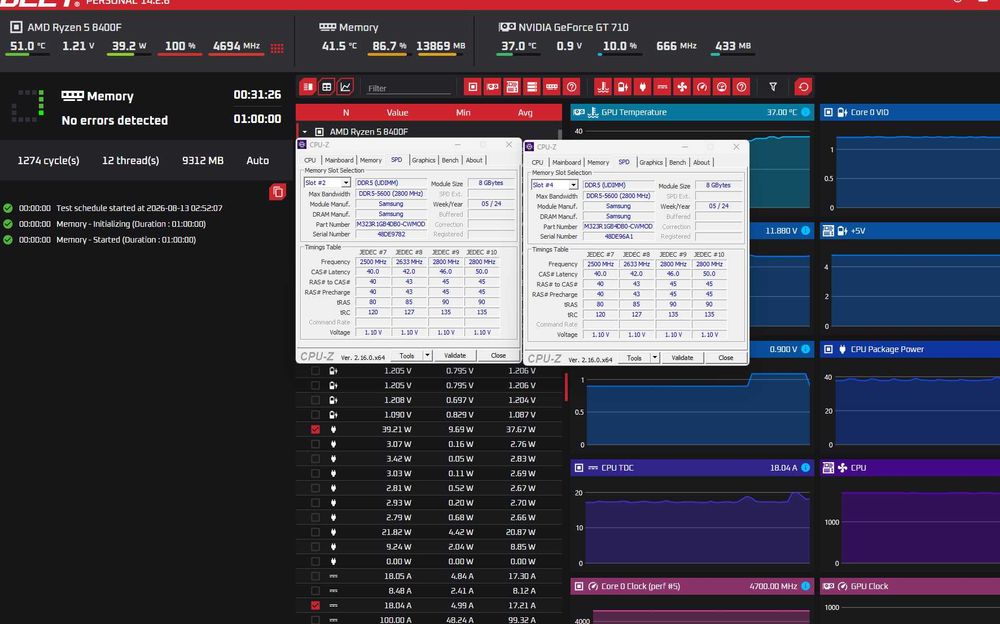Click the question-mark icon after memory filter
Image resolution: width=1000 pixels, height=624 pixels.
(x=571, y=87)
